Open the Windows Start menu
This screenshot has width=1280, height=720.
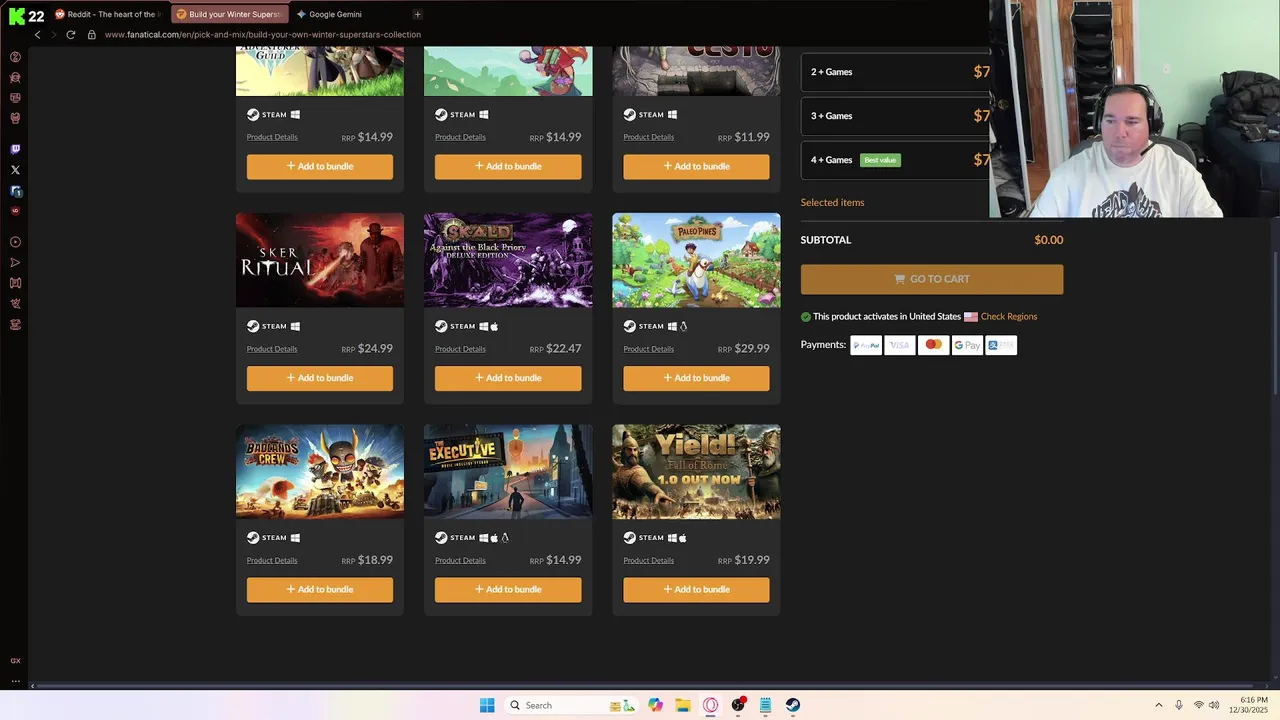coord(487,705)
